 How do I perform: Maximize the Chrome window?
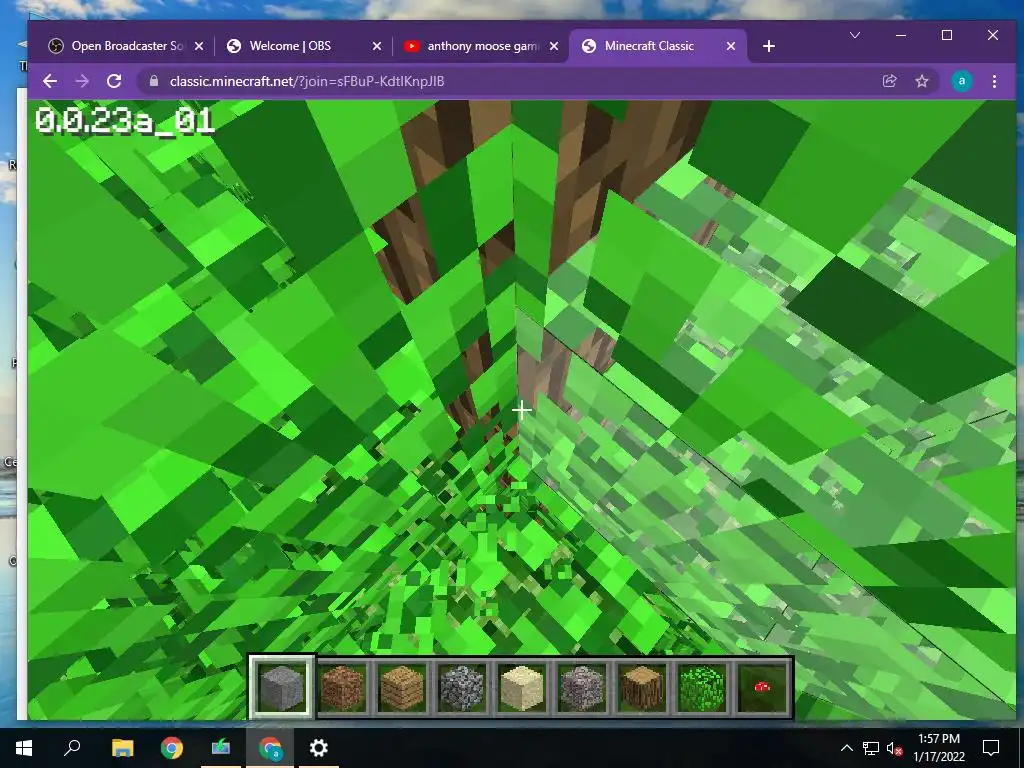coord(947,35)
